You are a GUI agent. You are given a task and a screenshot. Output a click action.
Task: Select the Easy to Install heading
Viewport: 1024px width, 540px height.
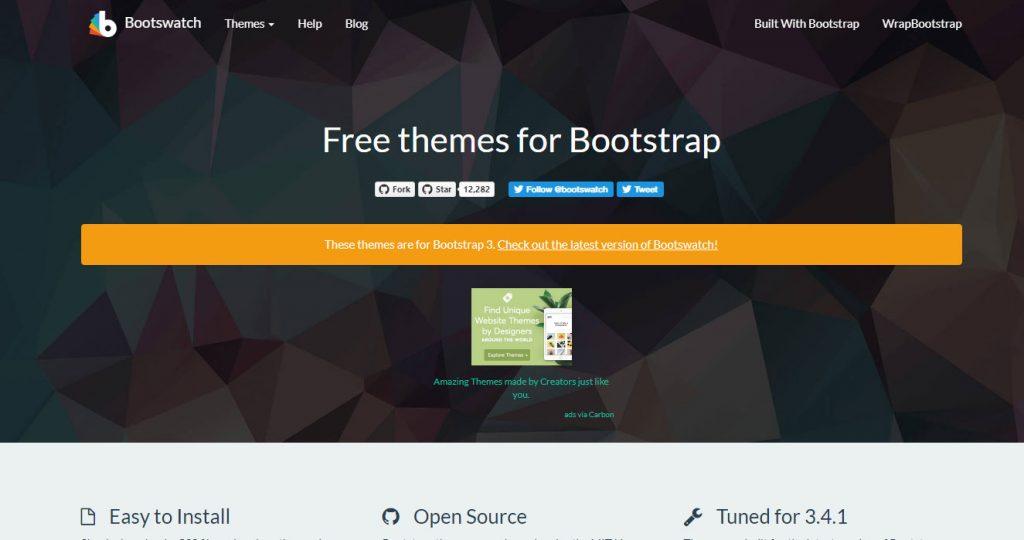point(169,516)
